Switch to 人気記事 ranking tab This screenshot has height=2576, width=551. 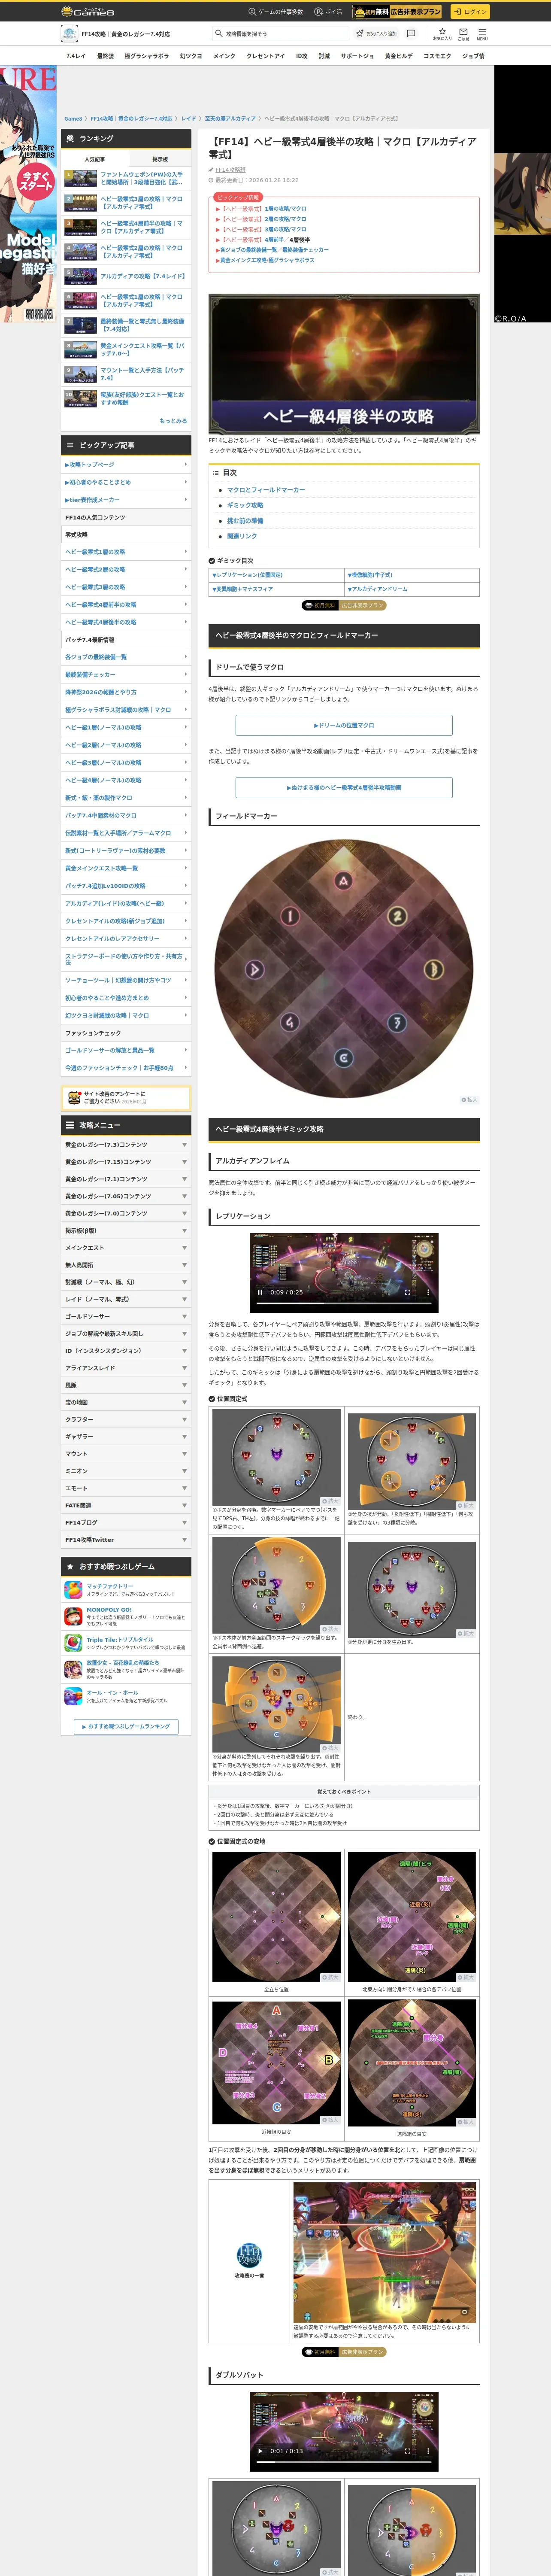pos(94,159)
